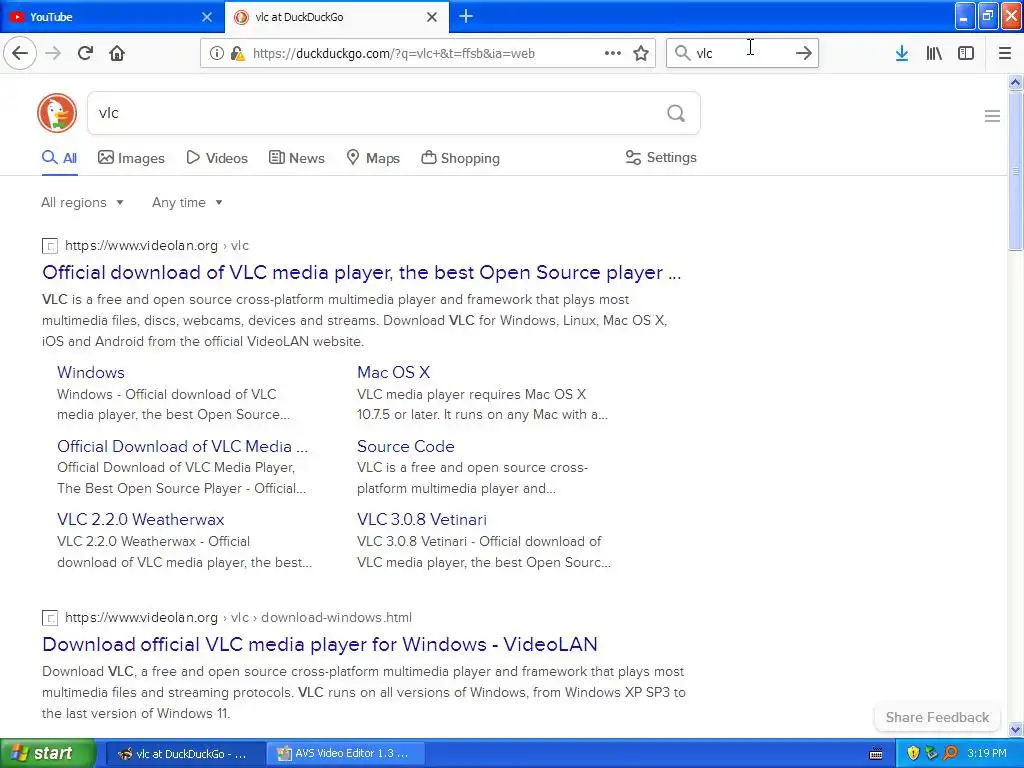Switch to the YouTube tab
Screen dimensions: 1024x768
pos(112,17)
